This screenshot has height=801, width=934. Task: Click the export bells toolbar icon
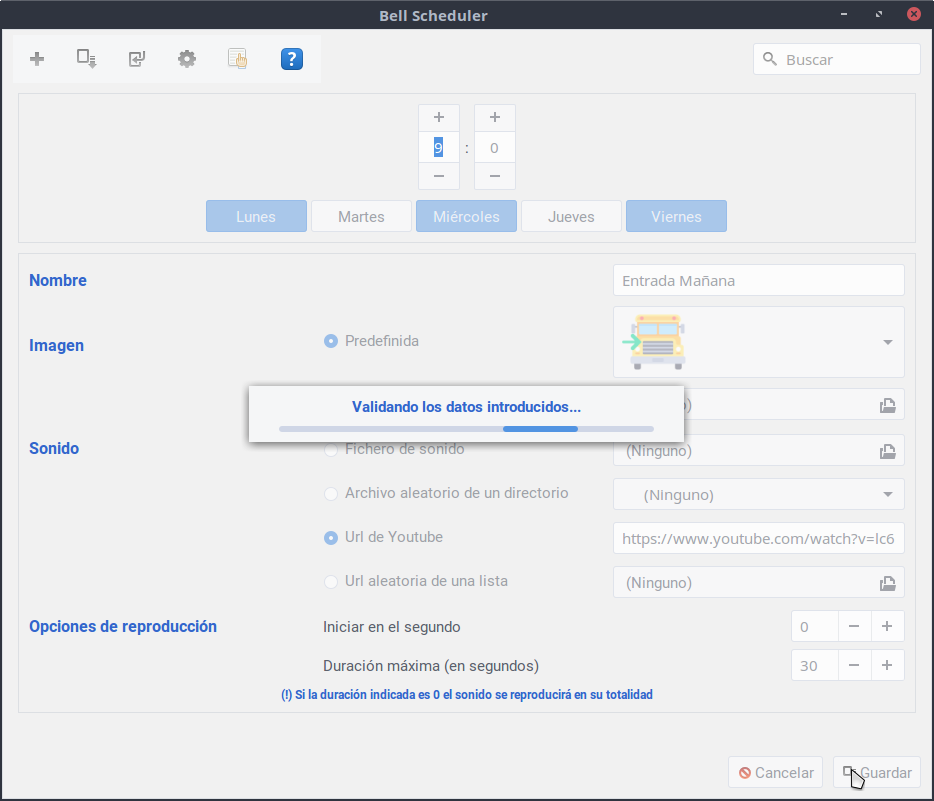coord(87,59)
